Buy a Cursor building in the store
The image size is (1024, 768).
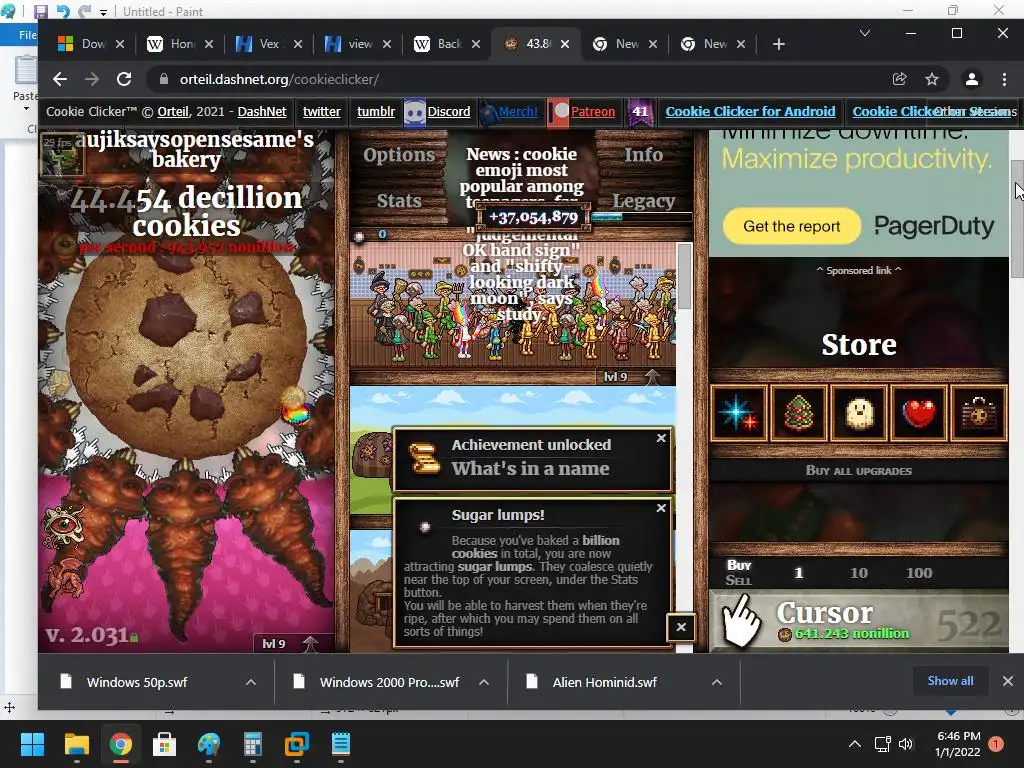[859, 621]
